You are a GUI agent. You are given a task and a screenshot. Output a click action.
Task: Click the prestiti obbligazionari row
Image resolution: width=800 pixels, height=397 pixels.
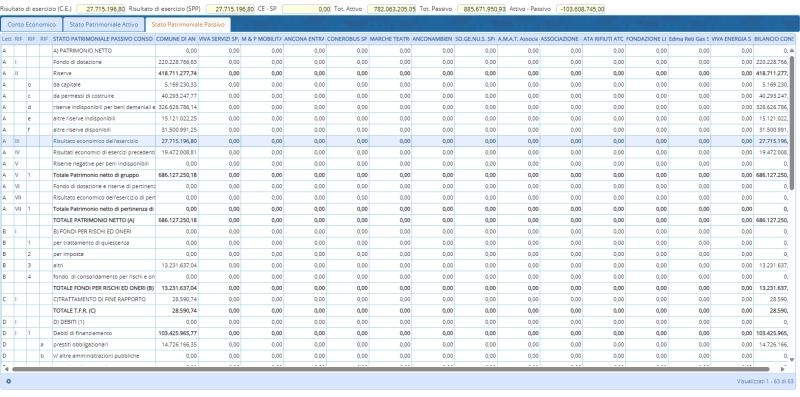click(x=395, y=344)
